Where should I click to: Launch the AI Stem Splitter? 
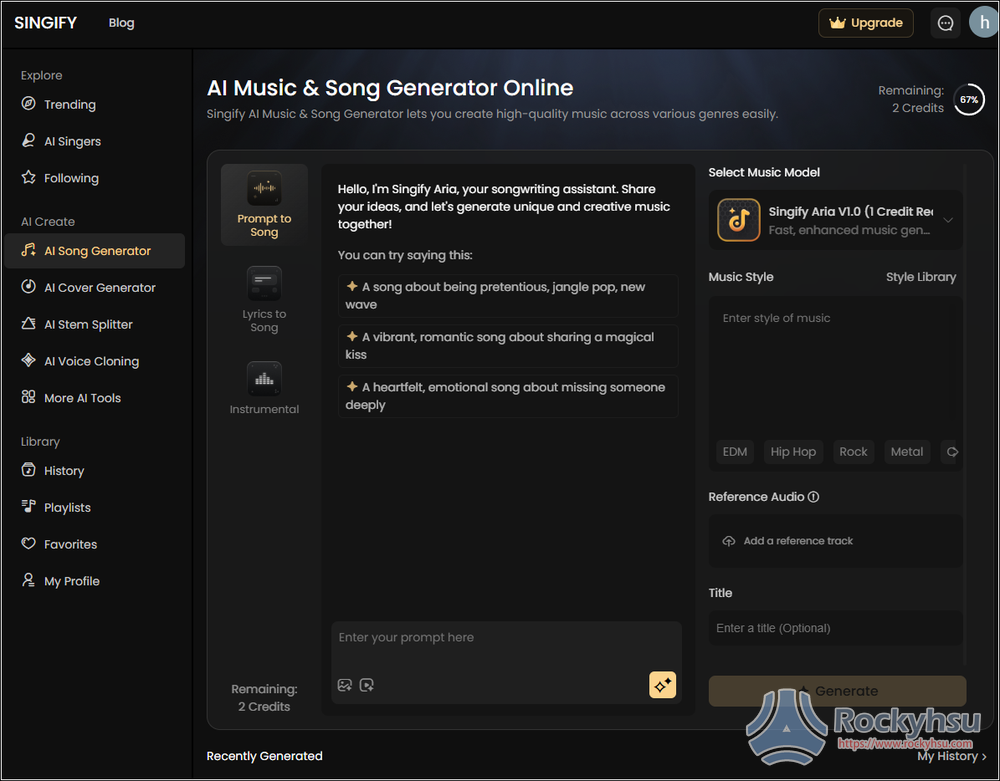tap(77, 325)
